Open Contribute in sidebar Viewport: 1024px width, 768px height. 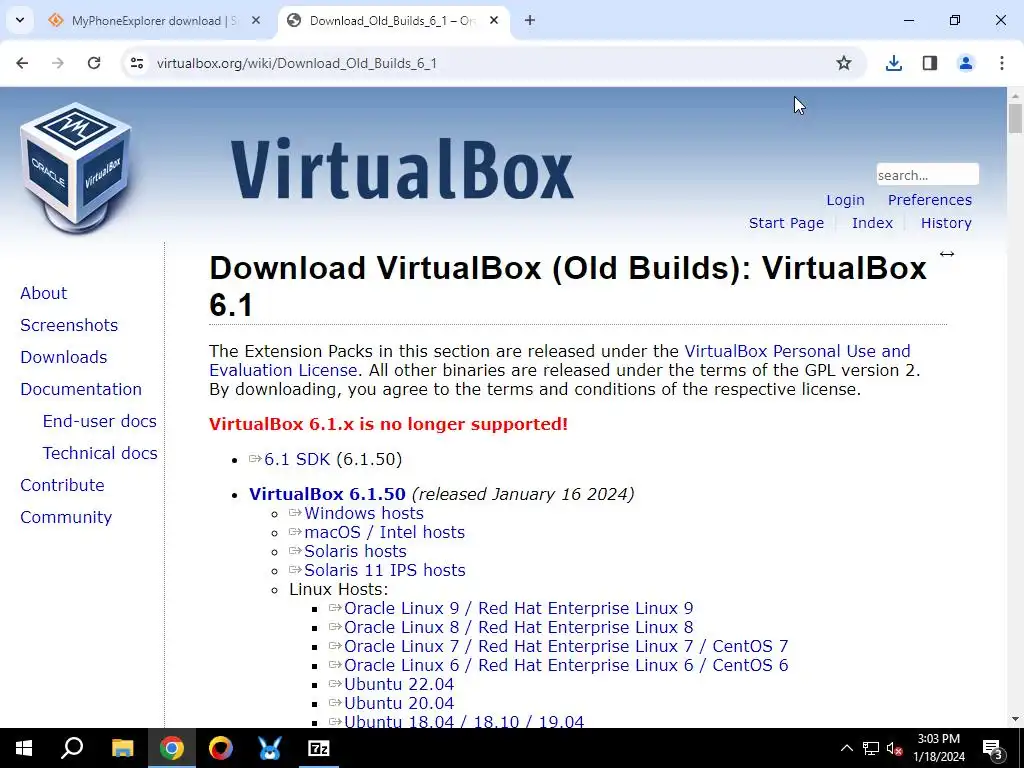point(62,485)
